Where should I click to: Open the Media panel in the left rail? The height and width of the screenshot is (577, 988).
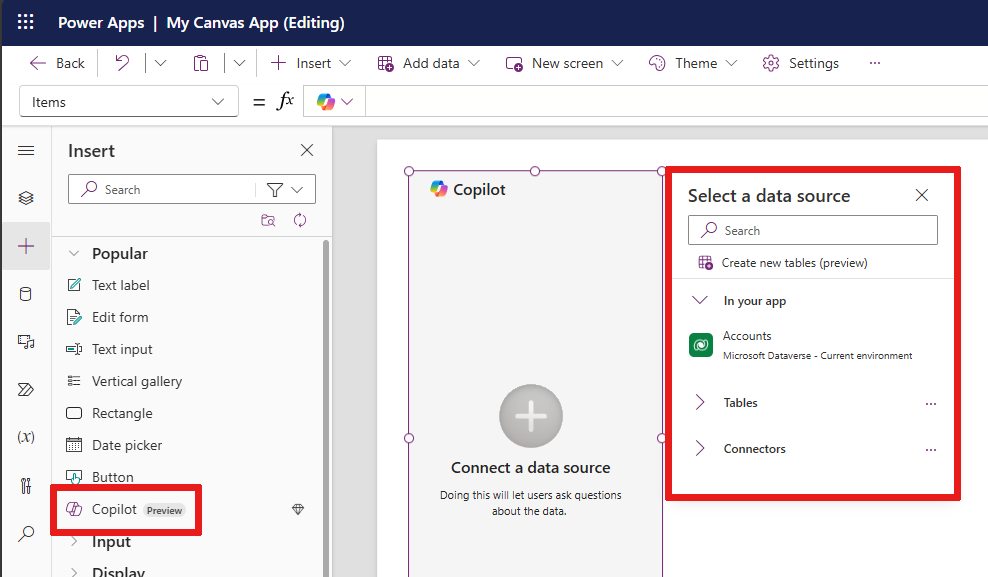point(26,341)
